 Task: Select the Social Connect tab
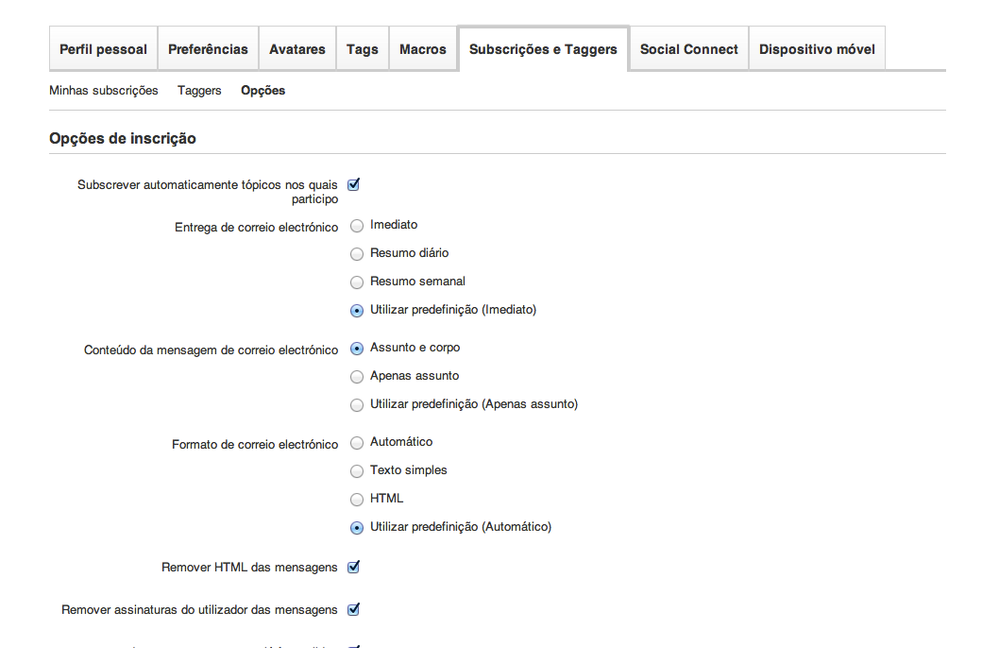[x=689, y=49]
